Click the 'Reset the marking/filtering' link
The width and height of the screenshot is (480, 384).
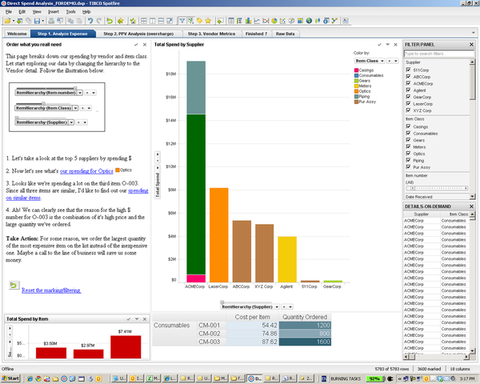pos(51,290)
